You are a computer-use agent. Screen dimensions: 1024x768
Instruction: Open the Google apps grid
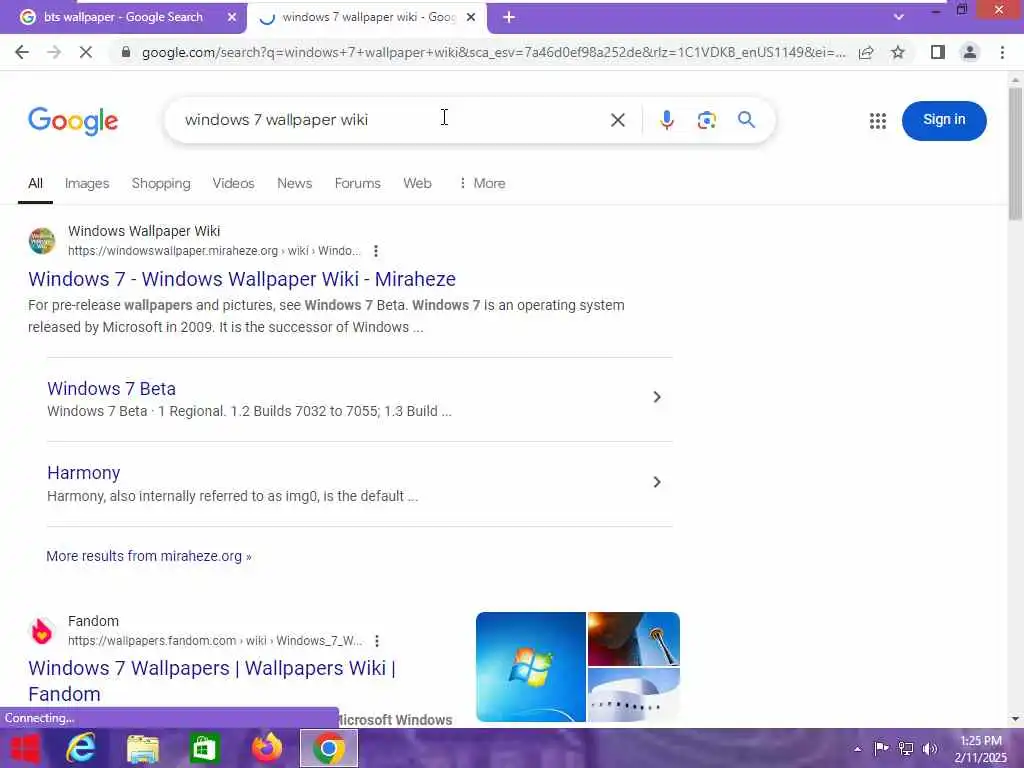[878, 121]
